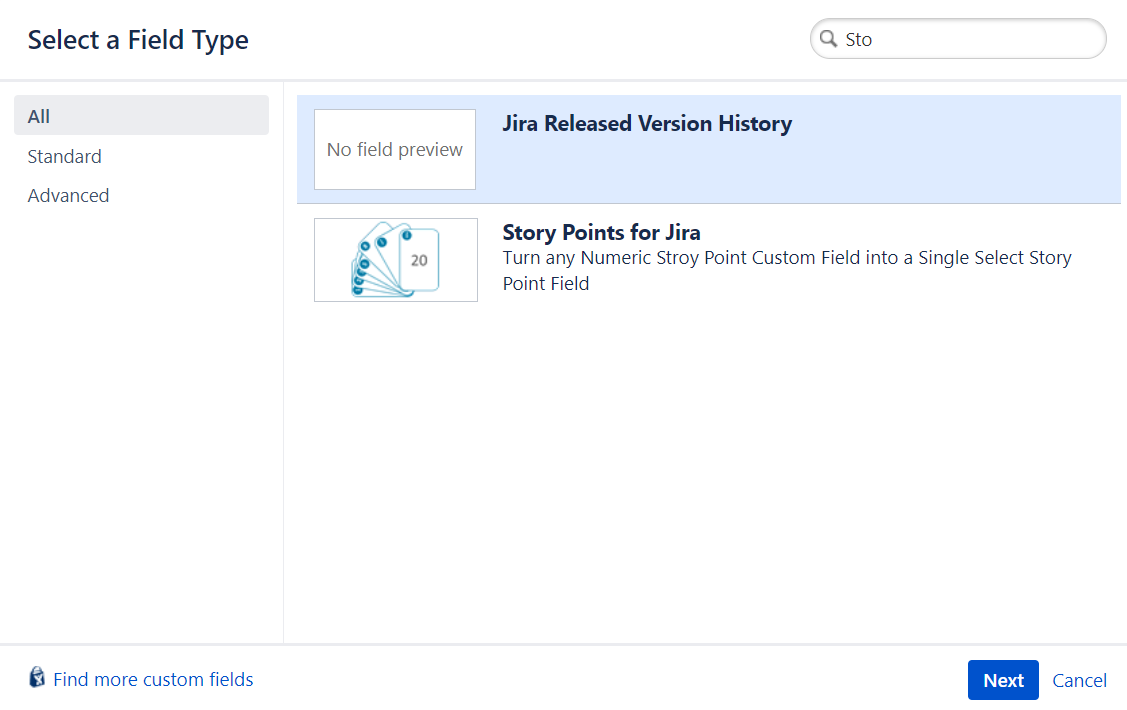Click blank area right of Story Points title

tap(900, 233)
